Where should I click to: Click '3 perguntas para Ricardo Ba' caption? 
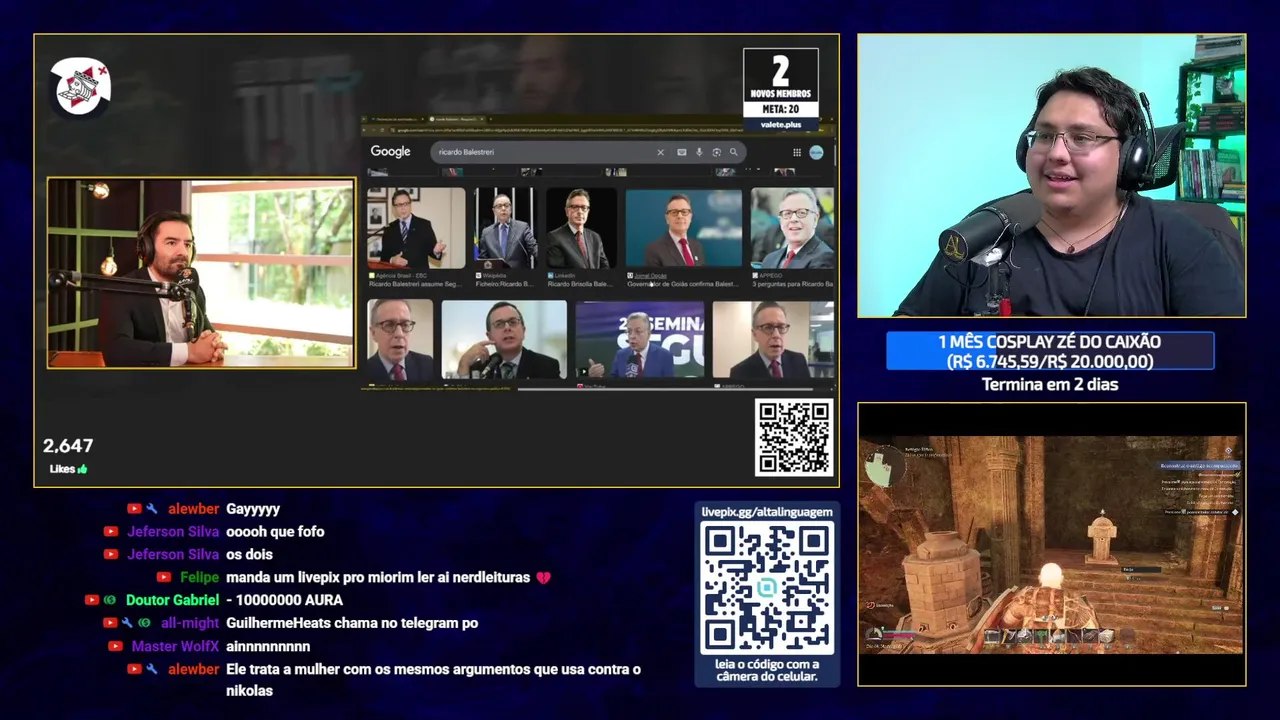[793, 284]
